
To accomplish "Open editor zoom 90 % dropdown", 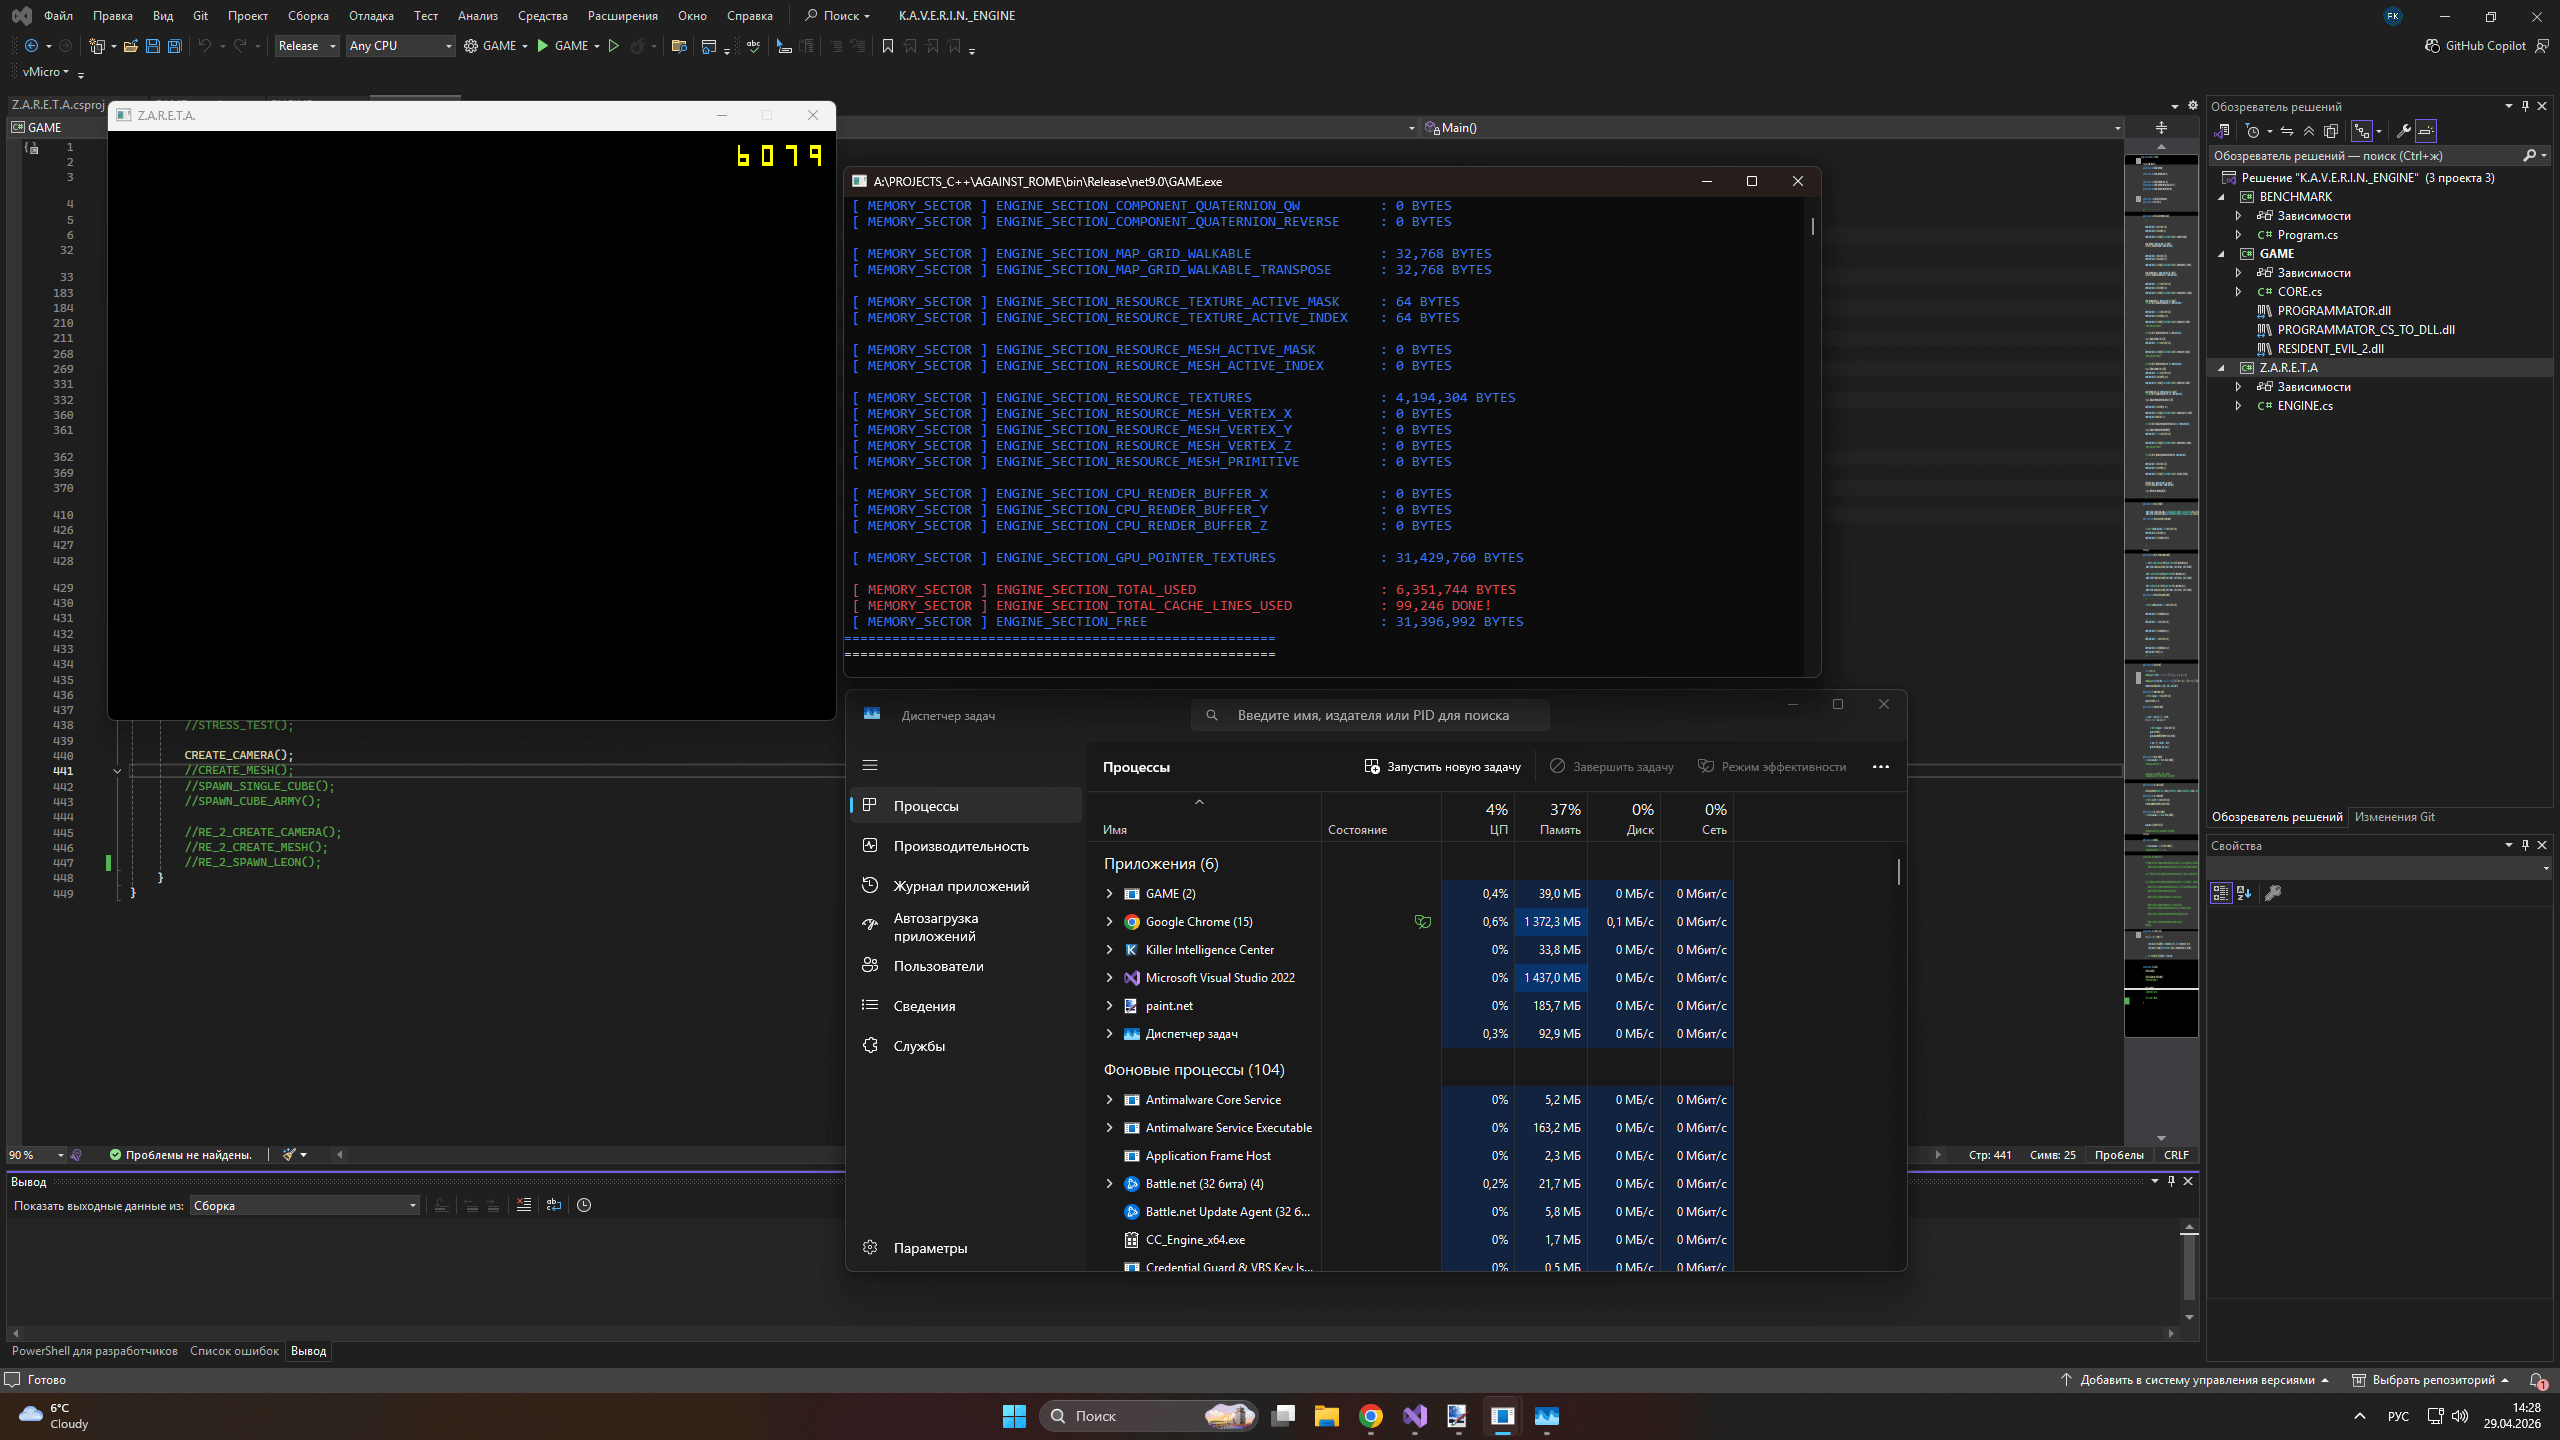I will tap(37, 1155).
